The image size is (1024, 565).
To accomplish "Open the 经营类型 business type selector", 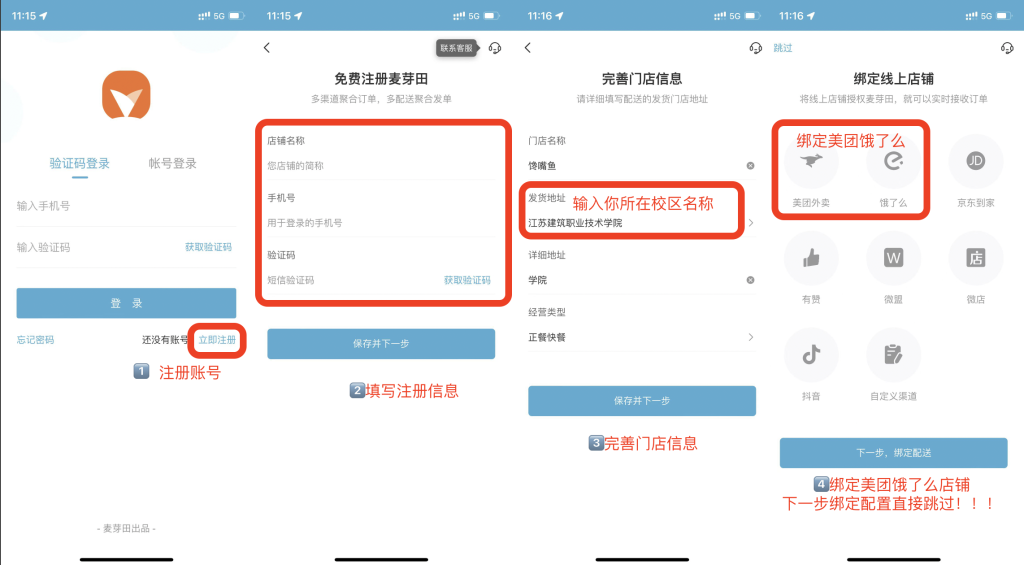I will pos(750,337).
